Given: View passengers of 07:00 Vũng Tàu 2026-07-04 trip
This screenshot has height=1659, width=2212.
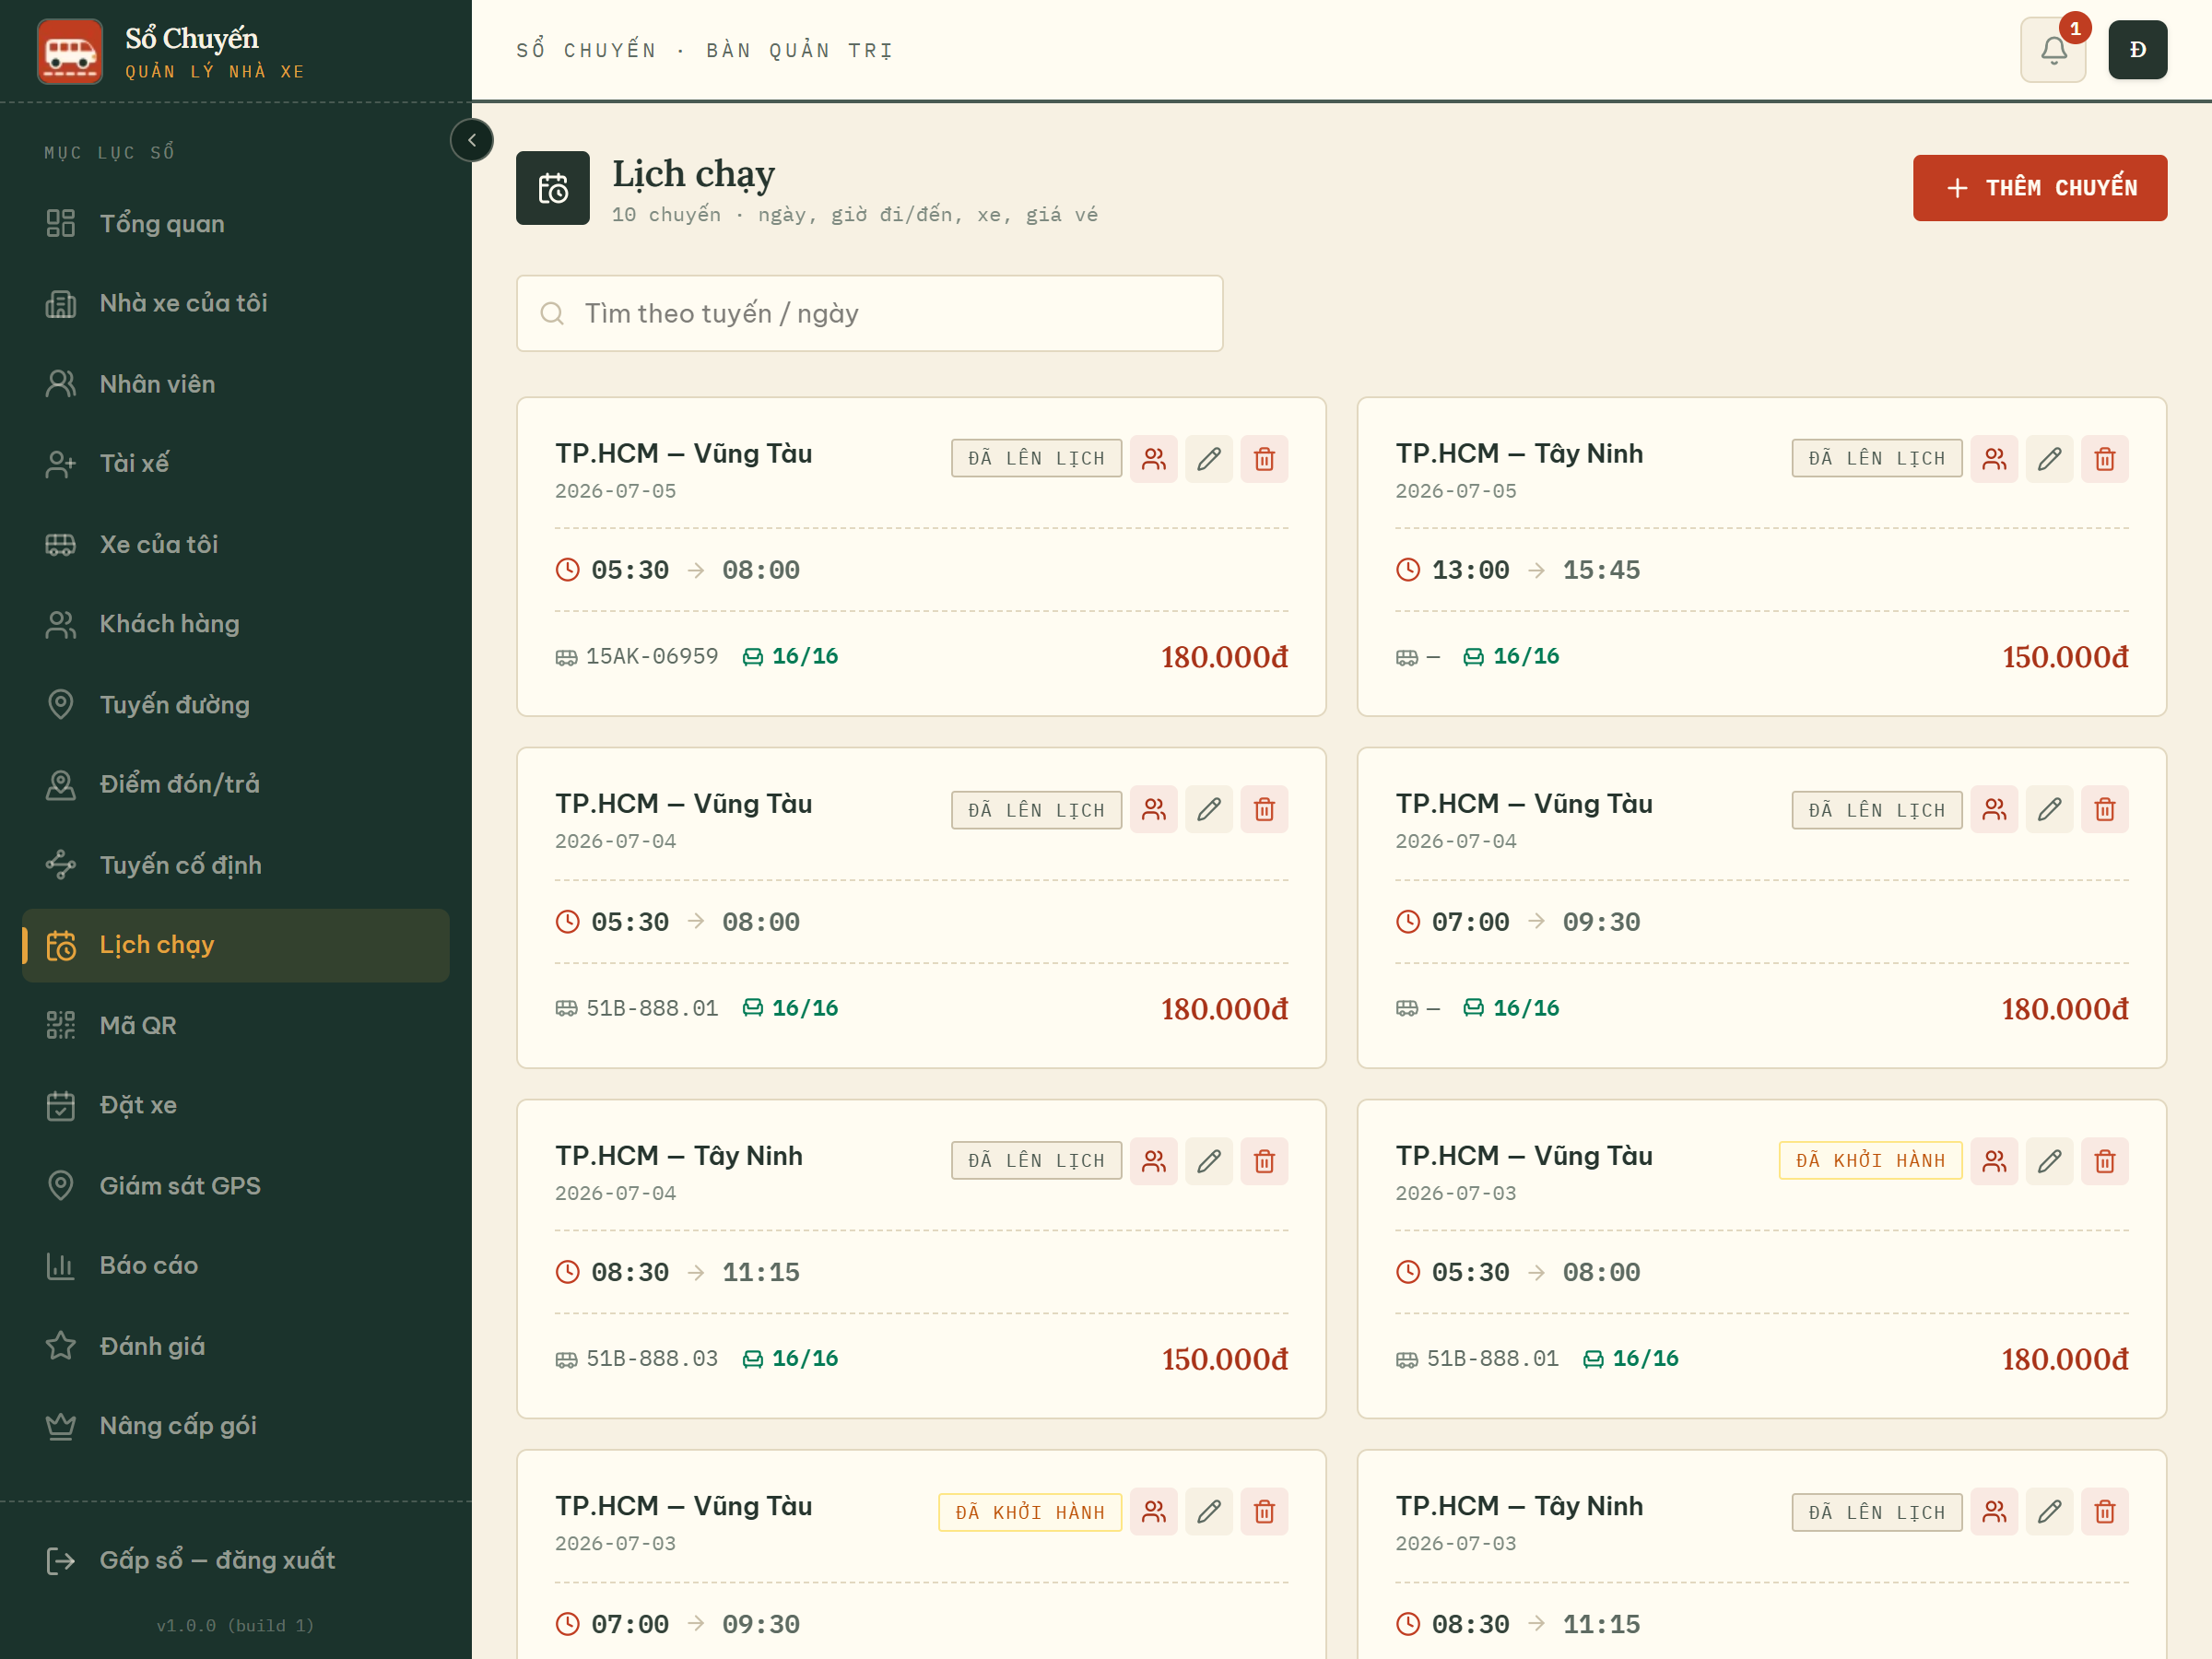Looking at the screenshot, I should pos(1994,809).
